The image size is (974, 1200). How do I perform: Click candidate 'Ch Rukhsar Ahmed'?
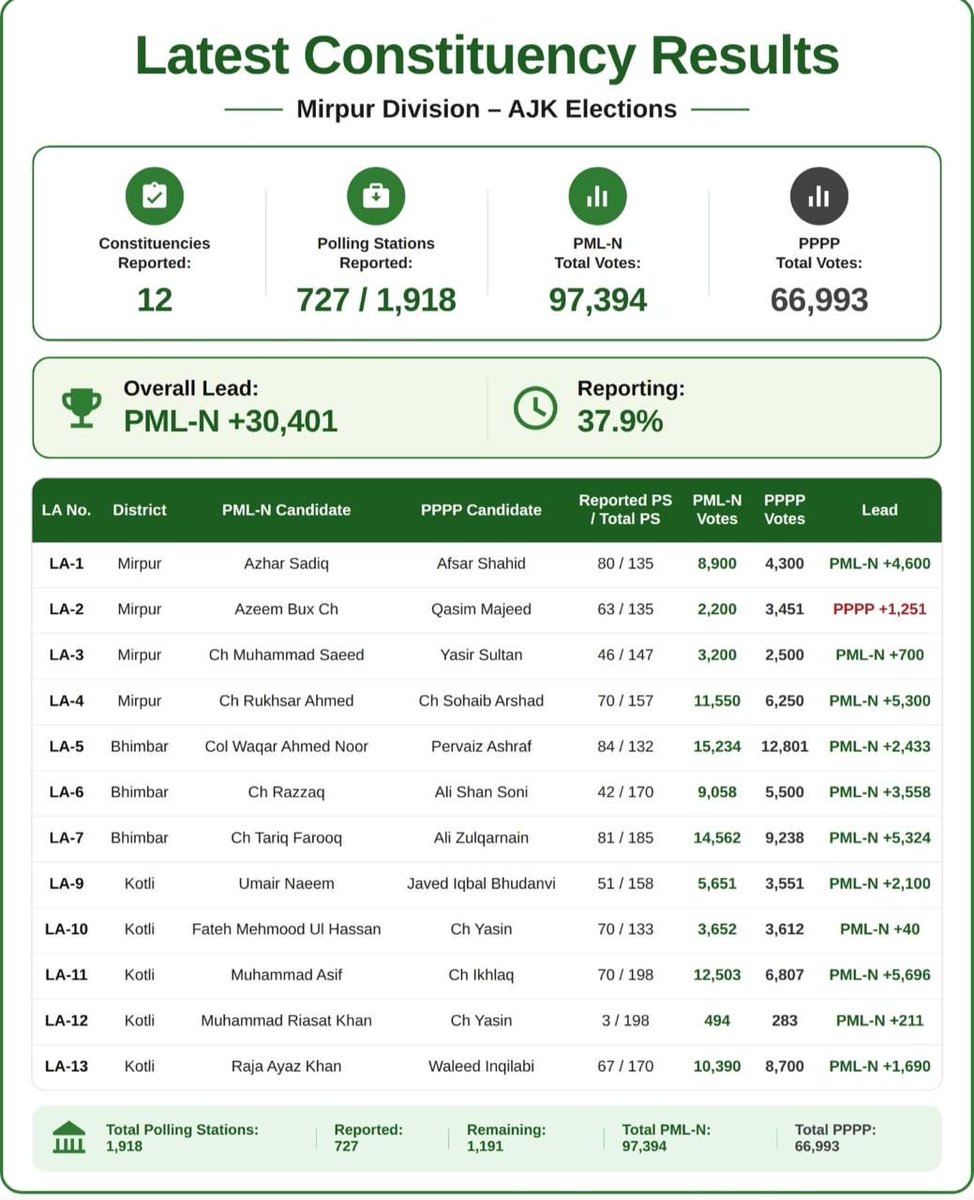[286, 701]
